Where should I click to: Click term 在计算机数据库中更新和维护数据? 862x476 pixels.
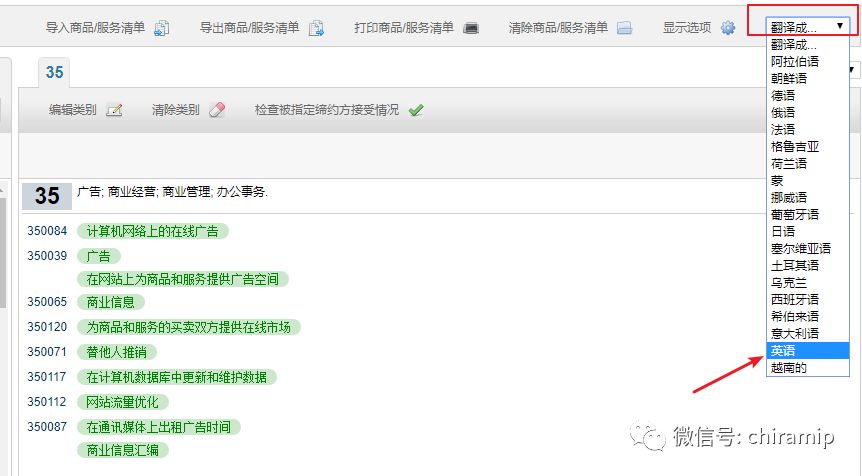176,378
